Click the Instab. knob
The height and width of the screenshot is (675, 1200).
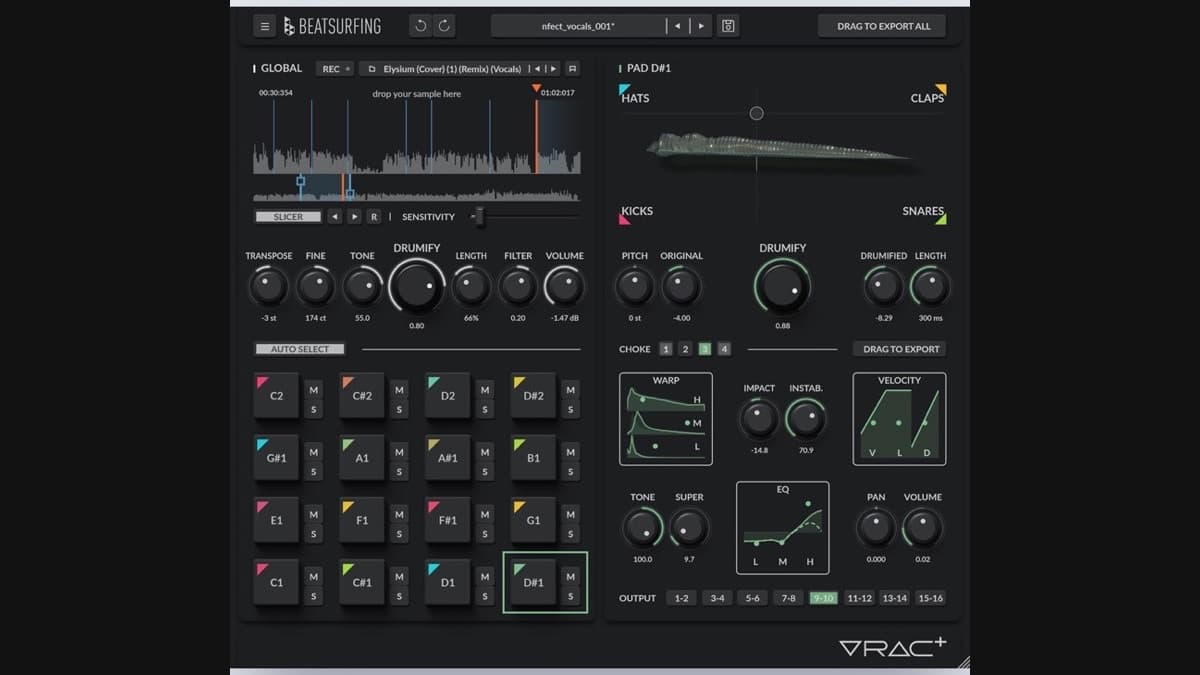click(x=806, y=419)
